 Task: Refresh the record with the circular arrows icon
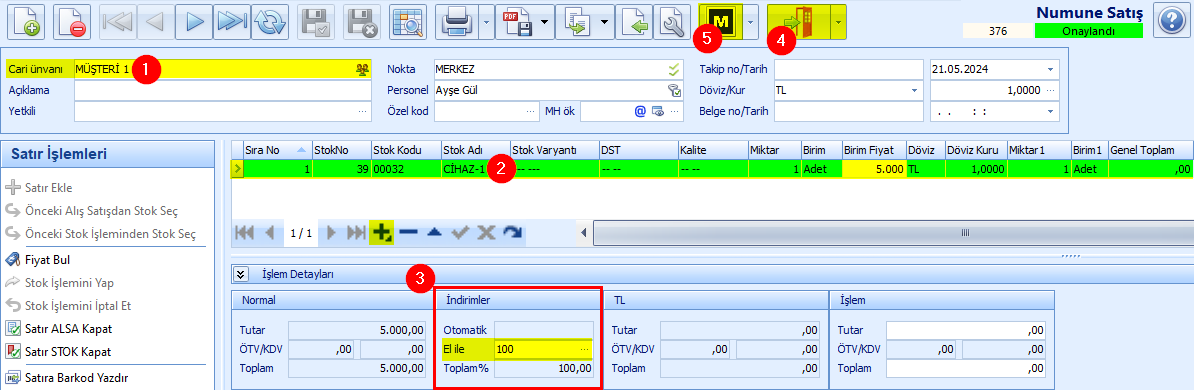click(270, 23)
